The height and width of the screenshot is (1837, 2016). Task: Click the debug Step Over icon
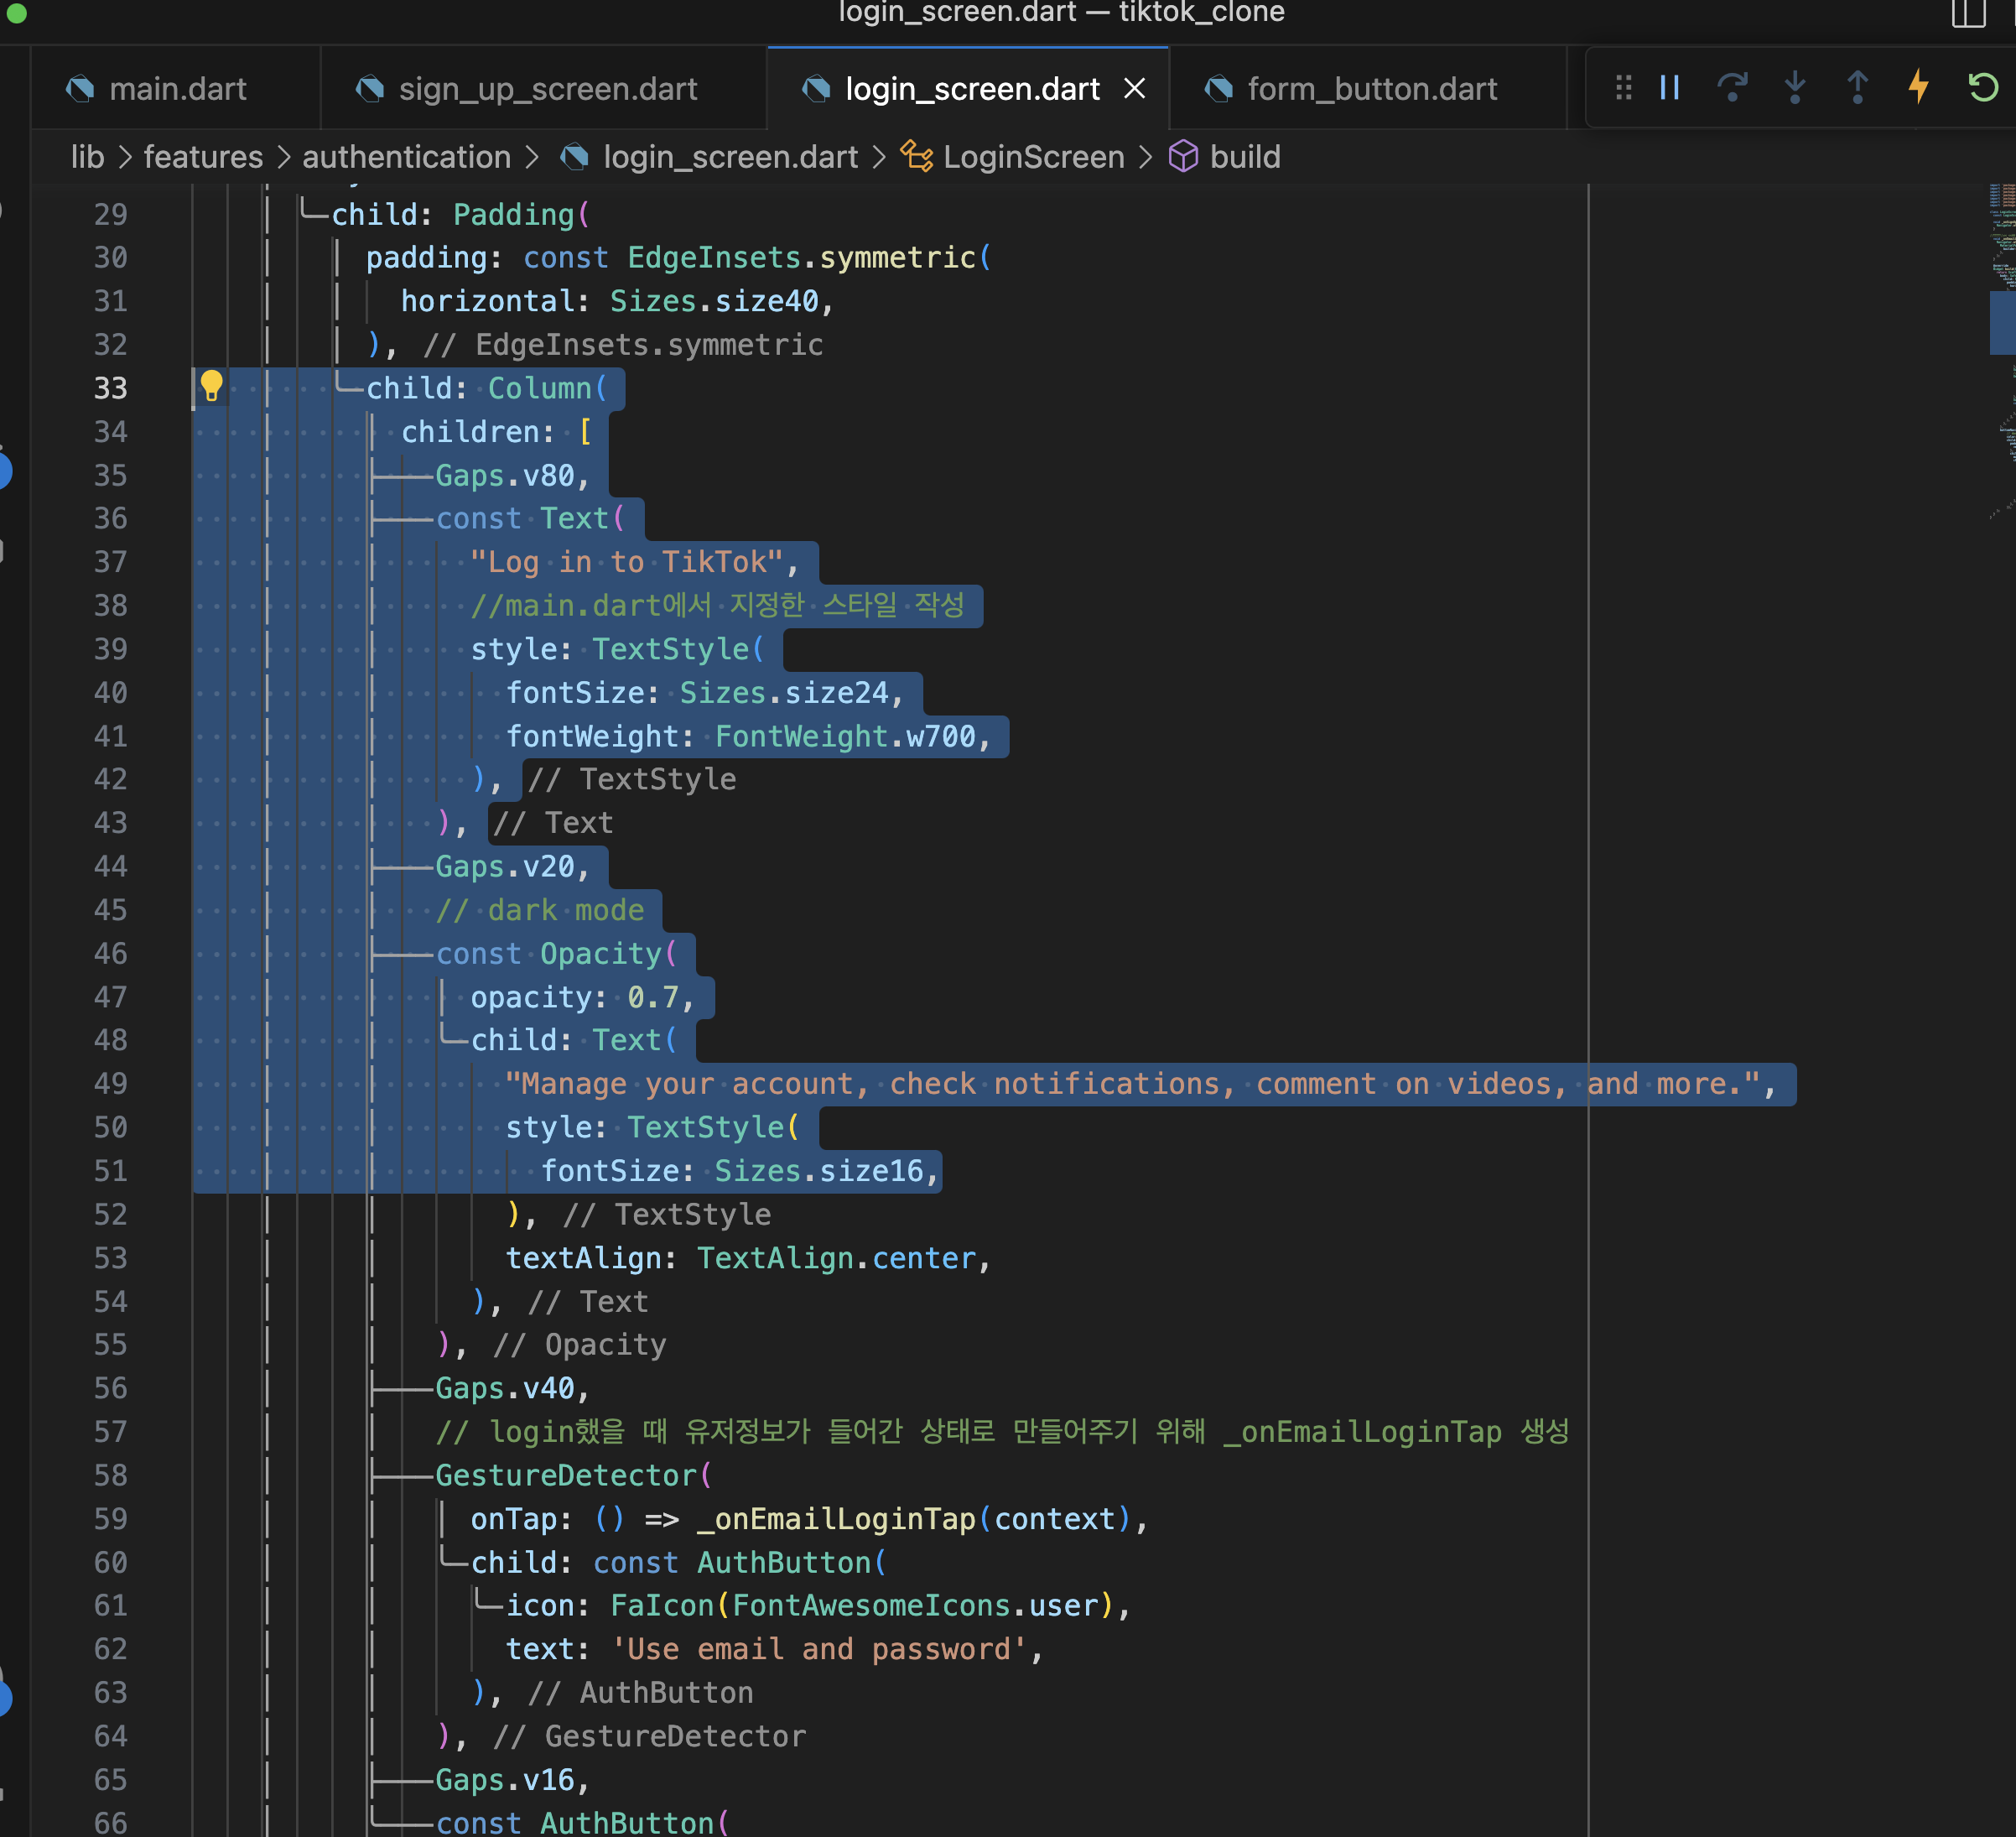(x=1732, y=88)
